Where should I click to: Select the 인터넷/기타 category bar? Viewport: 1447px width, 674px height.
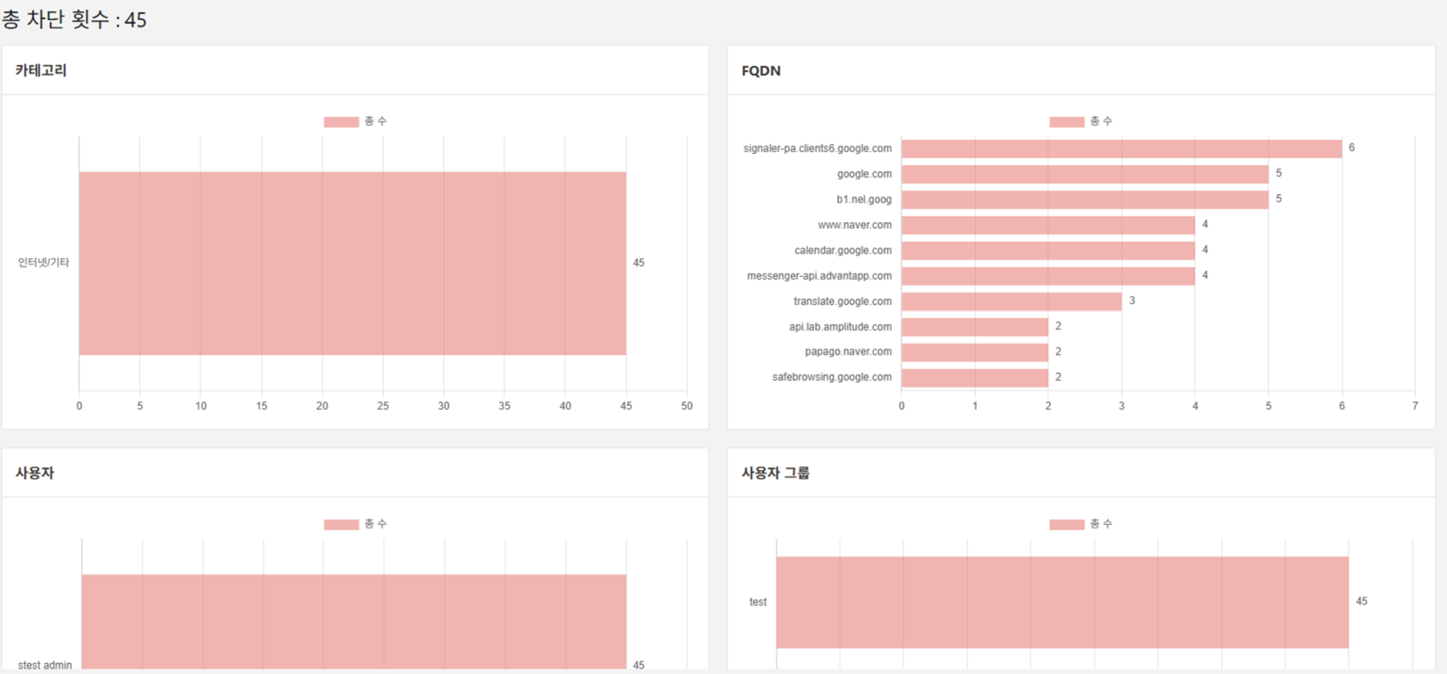352,263
